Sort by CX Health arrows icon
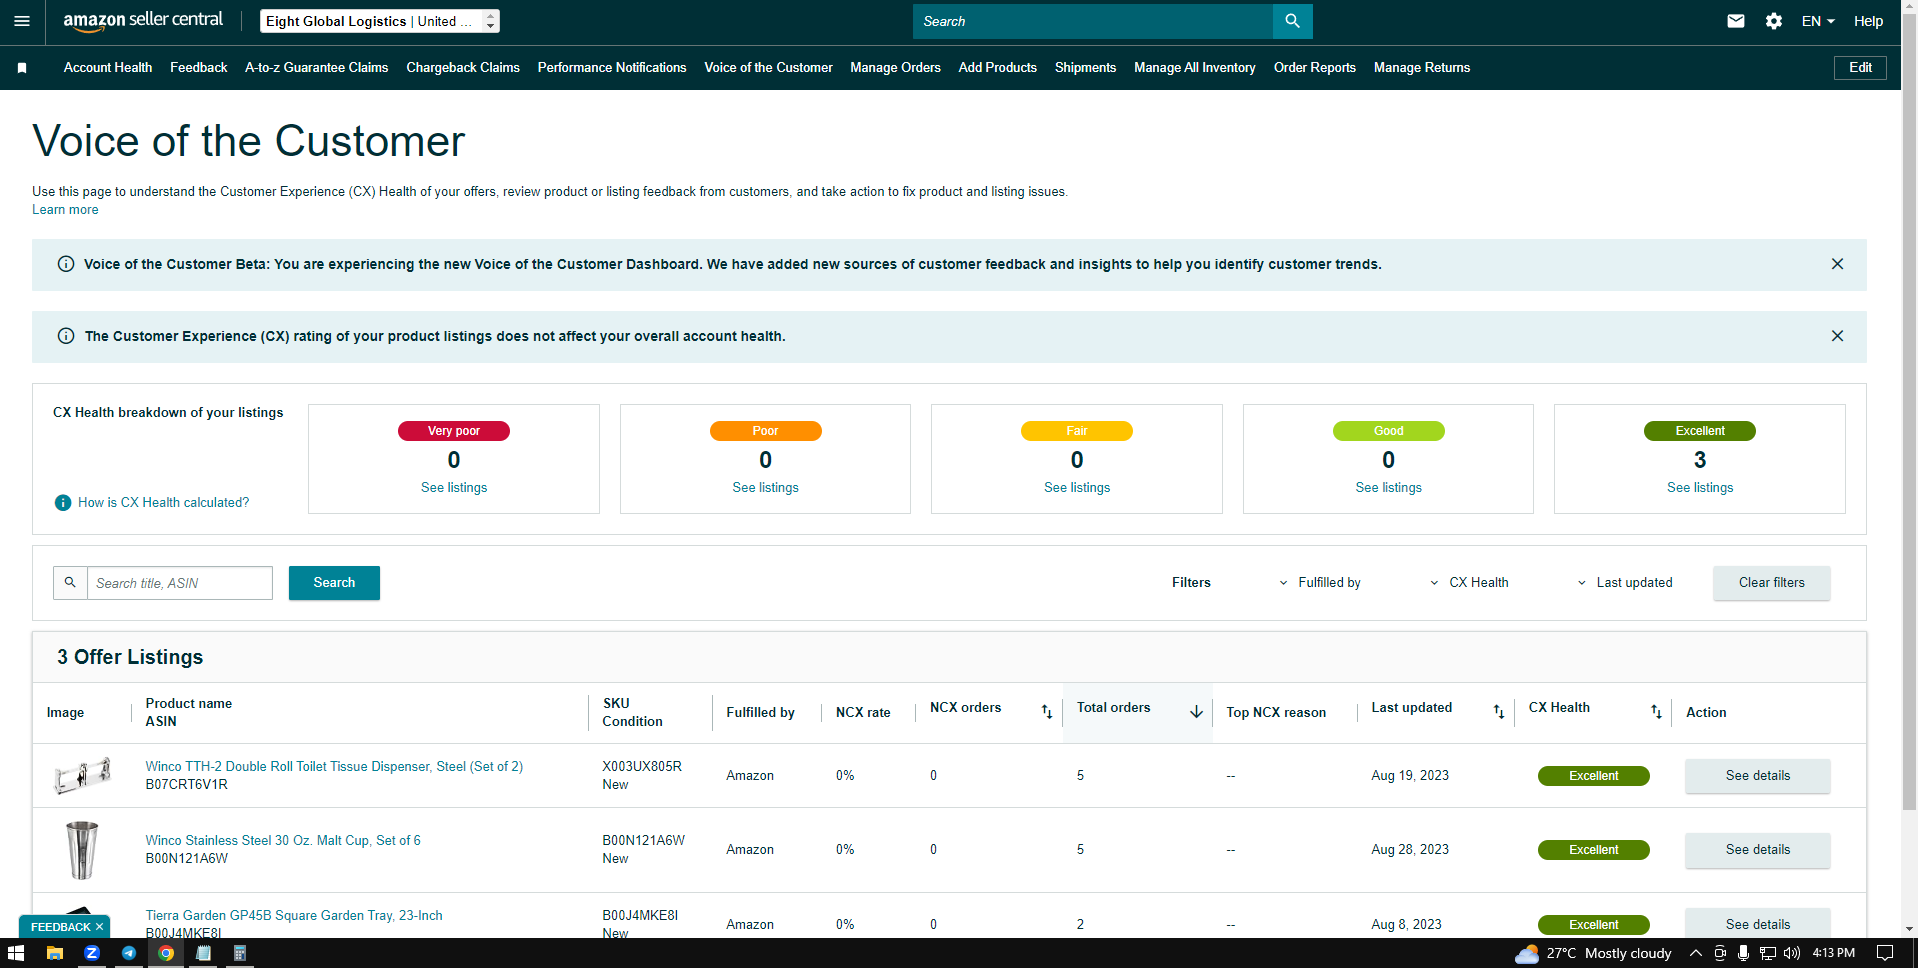 (x=1656, y=711)
